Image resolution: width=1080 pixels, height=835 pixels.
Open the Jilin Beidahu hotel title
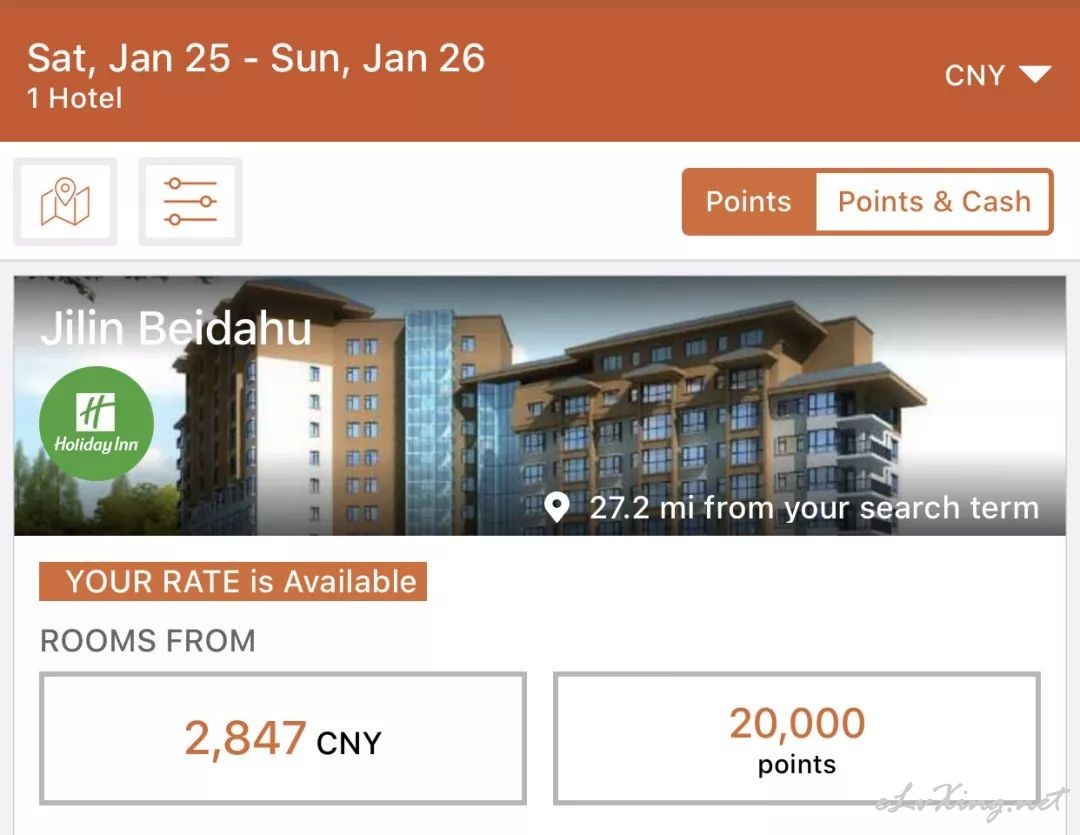click(x=176, y=328)
